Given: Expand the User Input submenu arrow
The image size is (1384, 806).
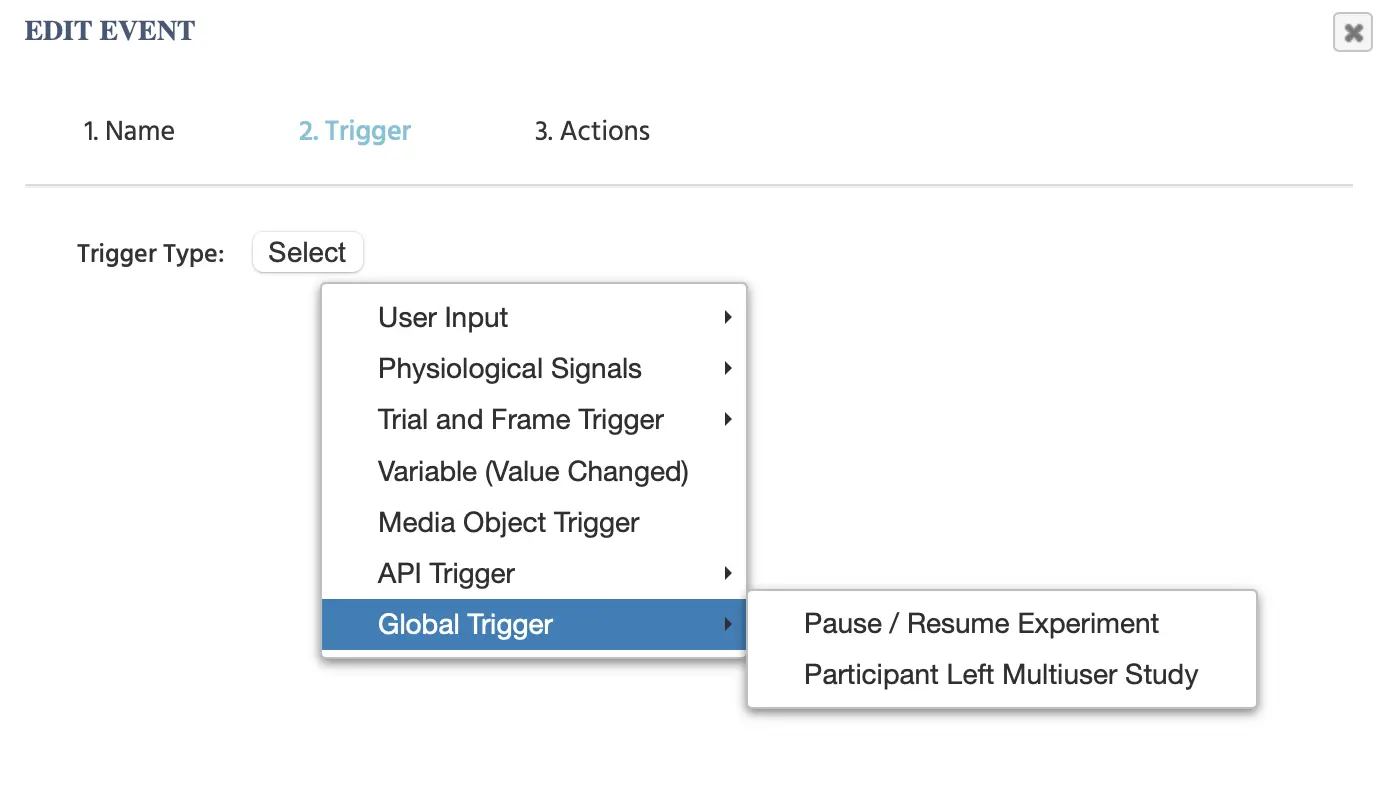Looking at the screenshot, I should pyautogui.click(x=728, y=318).
